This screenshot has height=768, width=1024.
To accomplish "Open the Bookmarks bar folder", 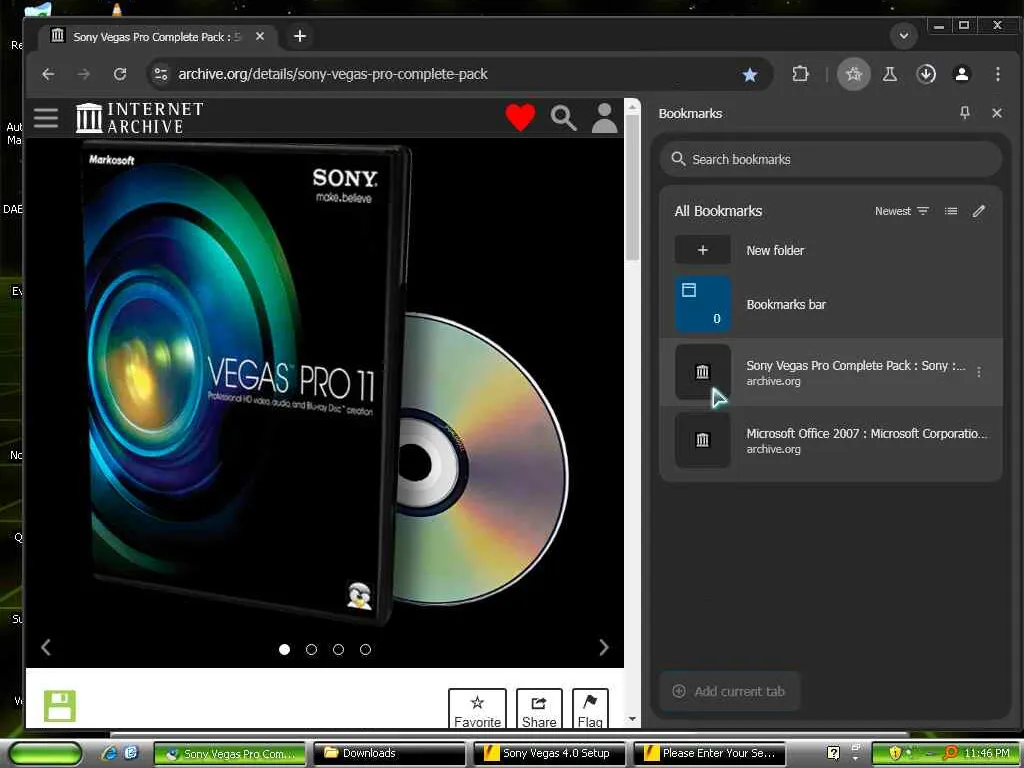I will 831,304.
